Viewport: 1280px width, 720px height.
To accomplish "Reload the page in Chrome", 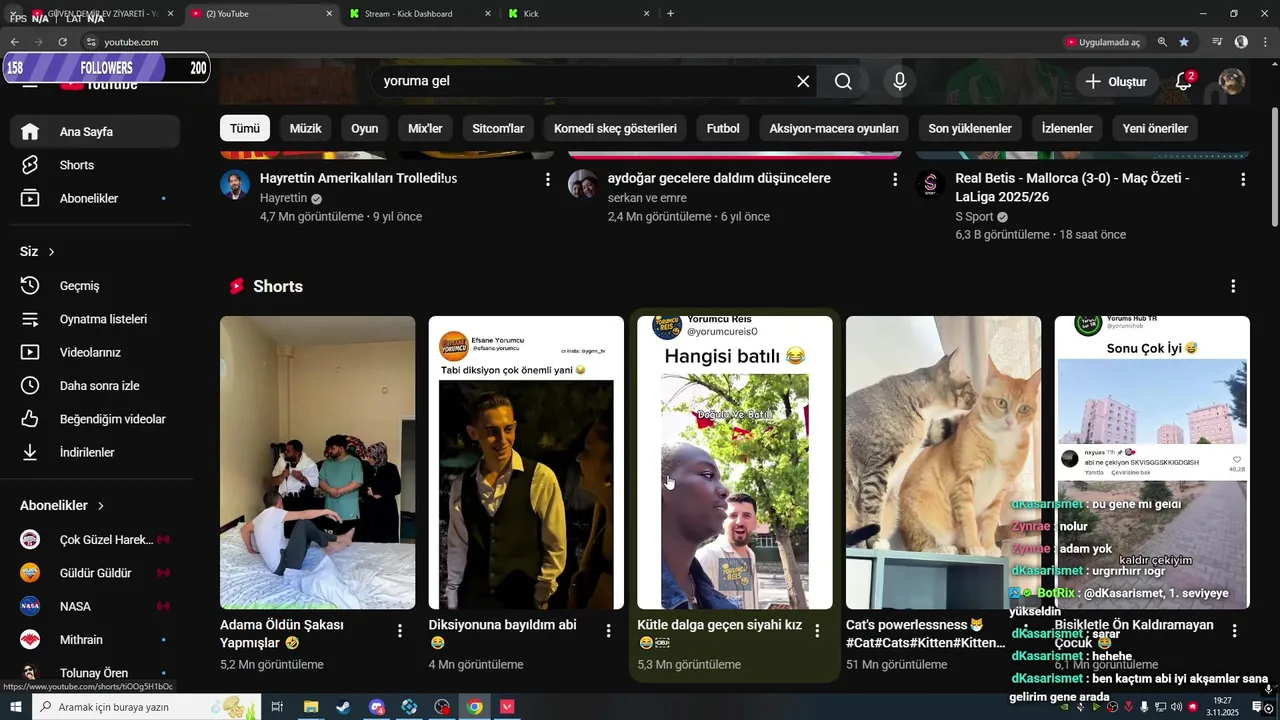I will pos(63,42).
